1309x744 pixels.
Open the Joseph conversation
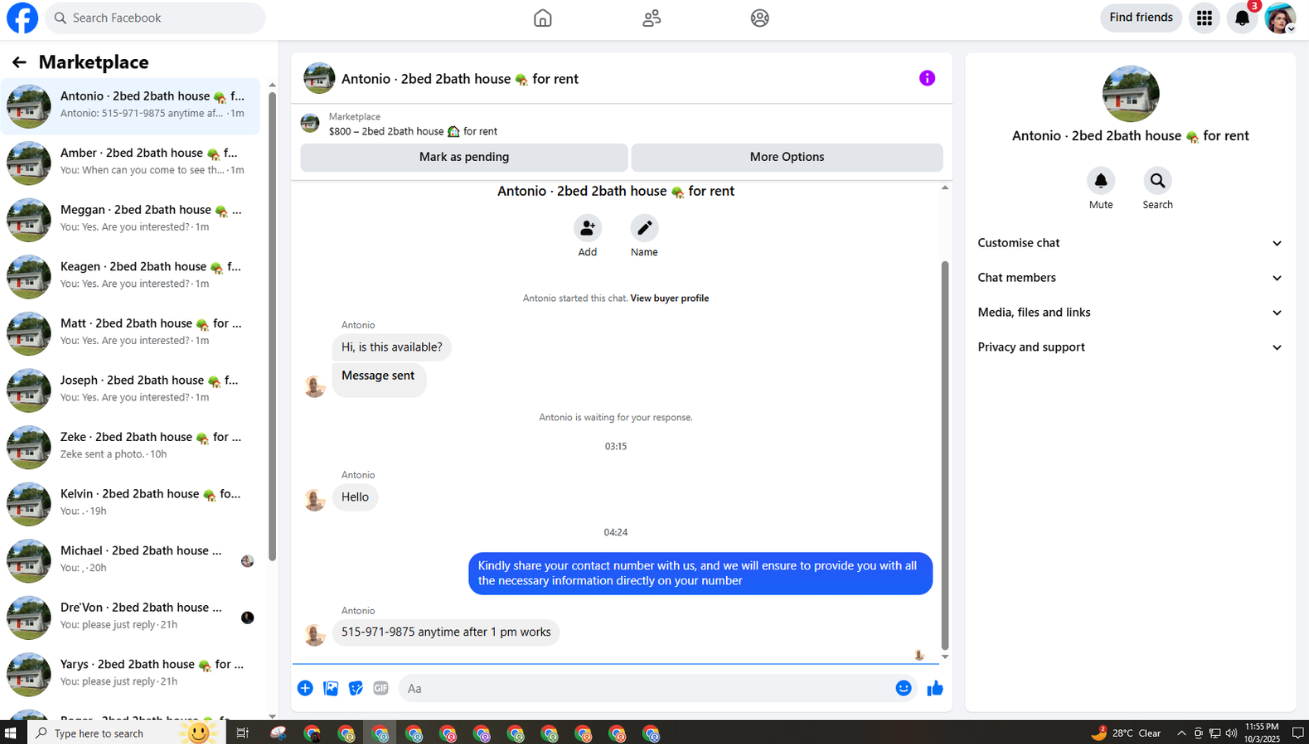pos(131,391)
